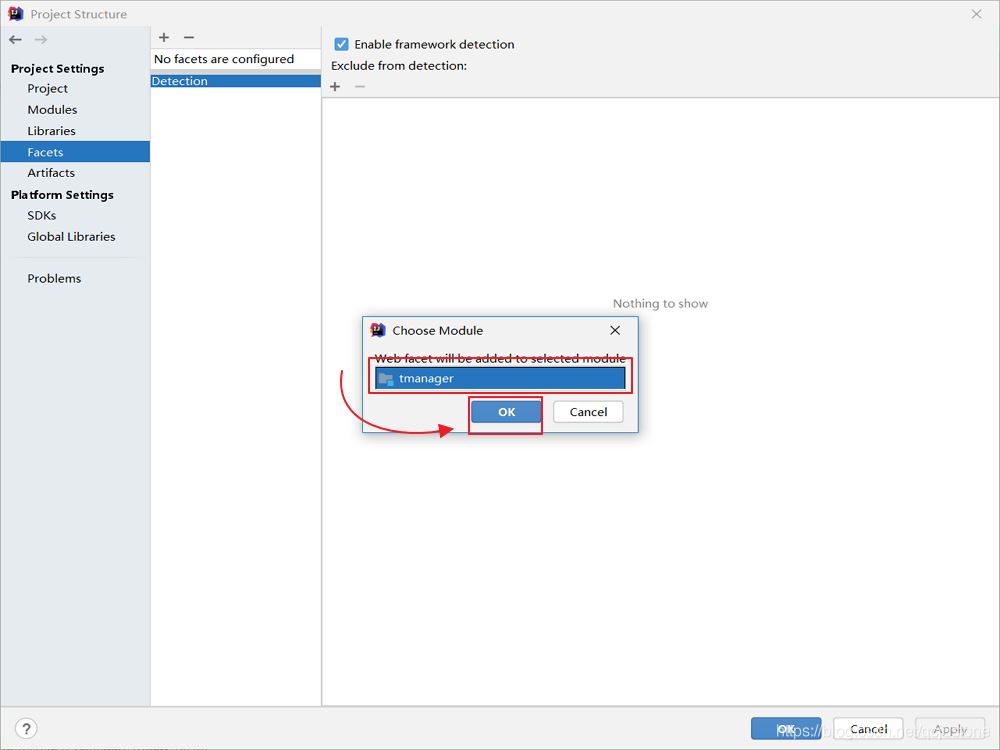Open the Global Libraries section
The height and width of the screenshot is (750, 1000).
pyautogui.click(x=71, y=237)
